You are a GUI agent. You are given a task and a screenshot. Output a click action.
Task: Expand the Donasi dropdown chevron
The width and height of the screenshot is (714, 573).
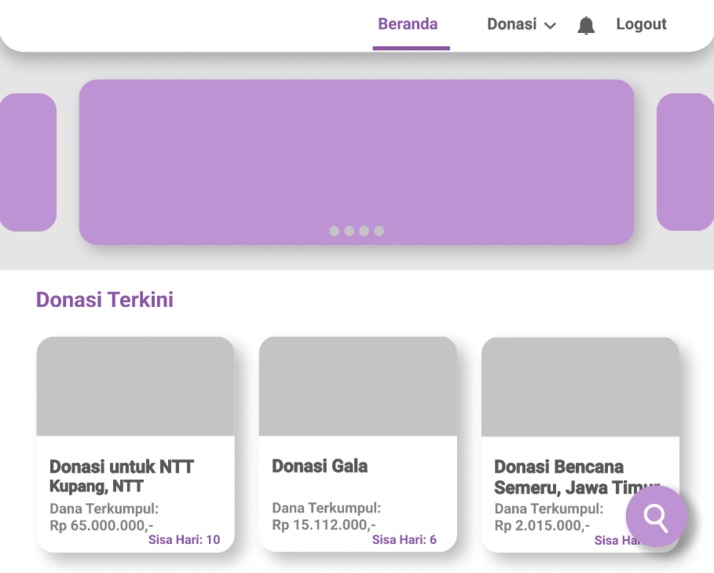coord(550,26)
